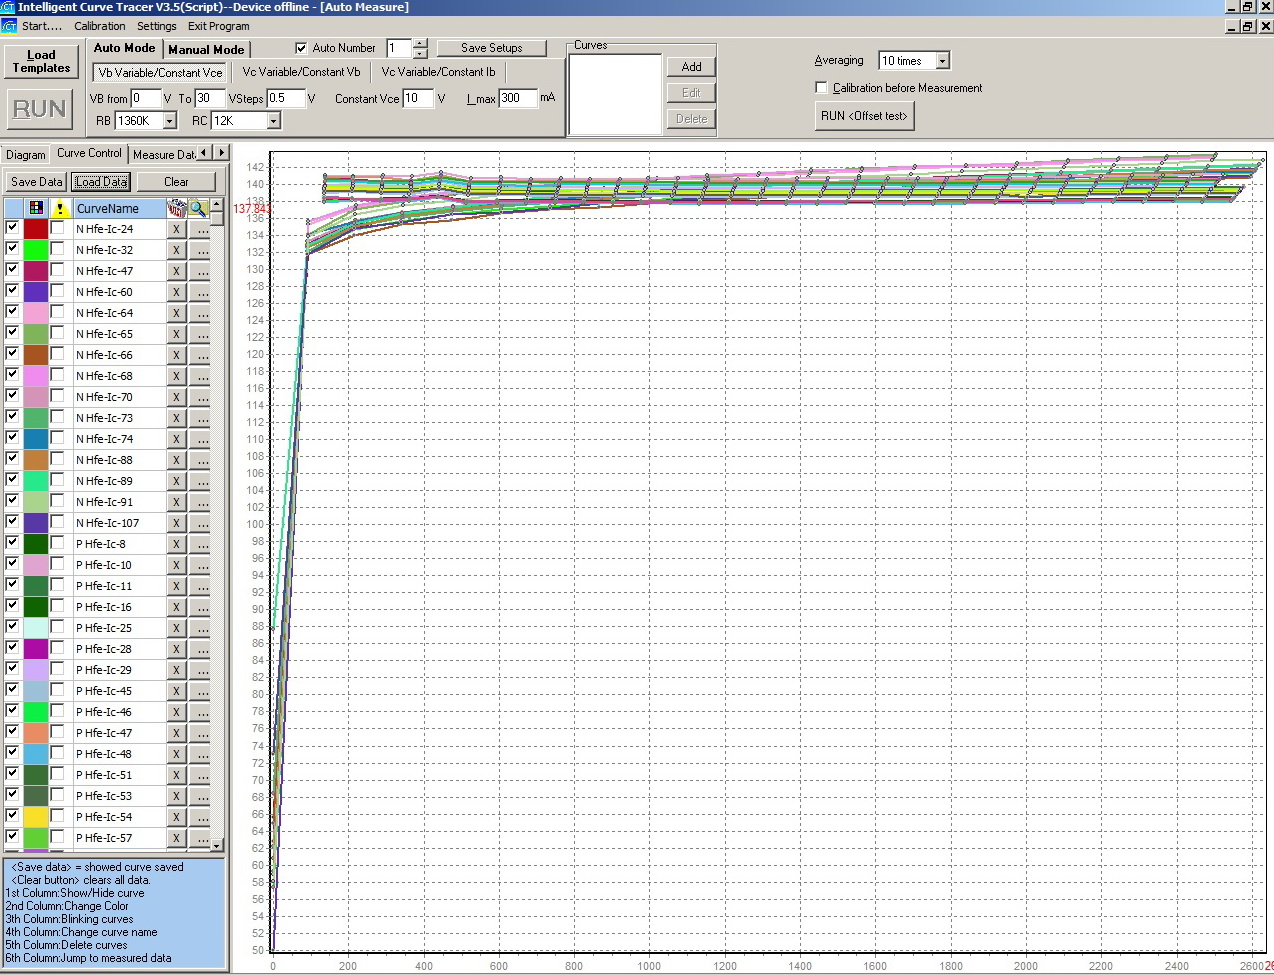Switch to the Diagram tab

coord(25,154)
